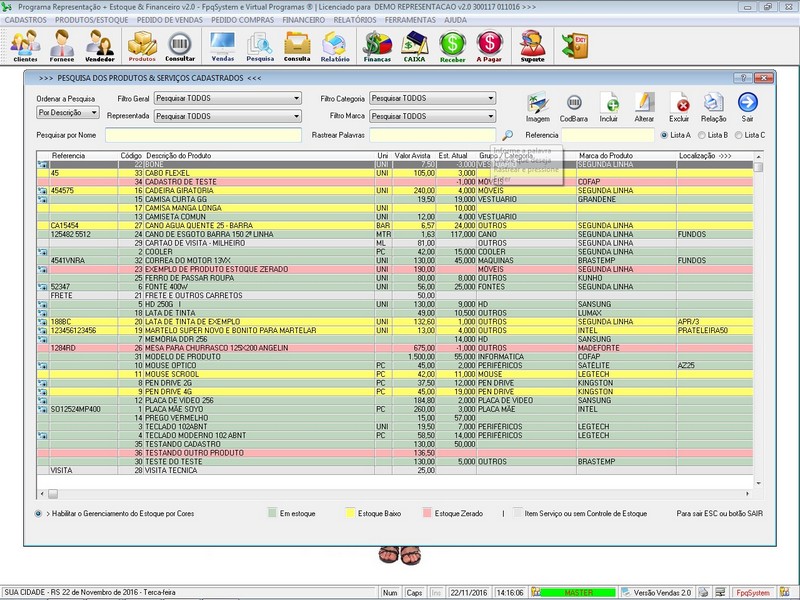
Task: Open the Receber green dollar icon
Action: click(453, 46)
